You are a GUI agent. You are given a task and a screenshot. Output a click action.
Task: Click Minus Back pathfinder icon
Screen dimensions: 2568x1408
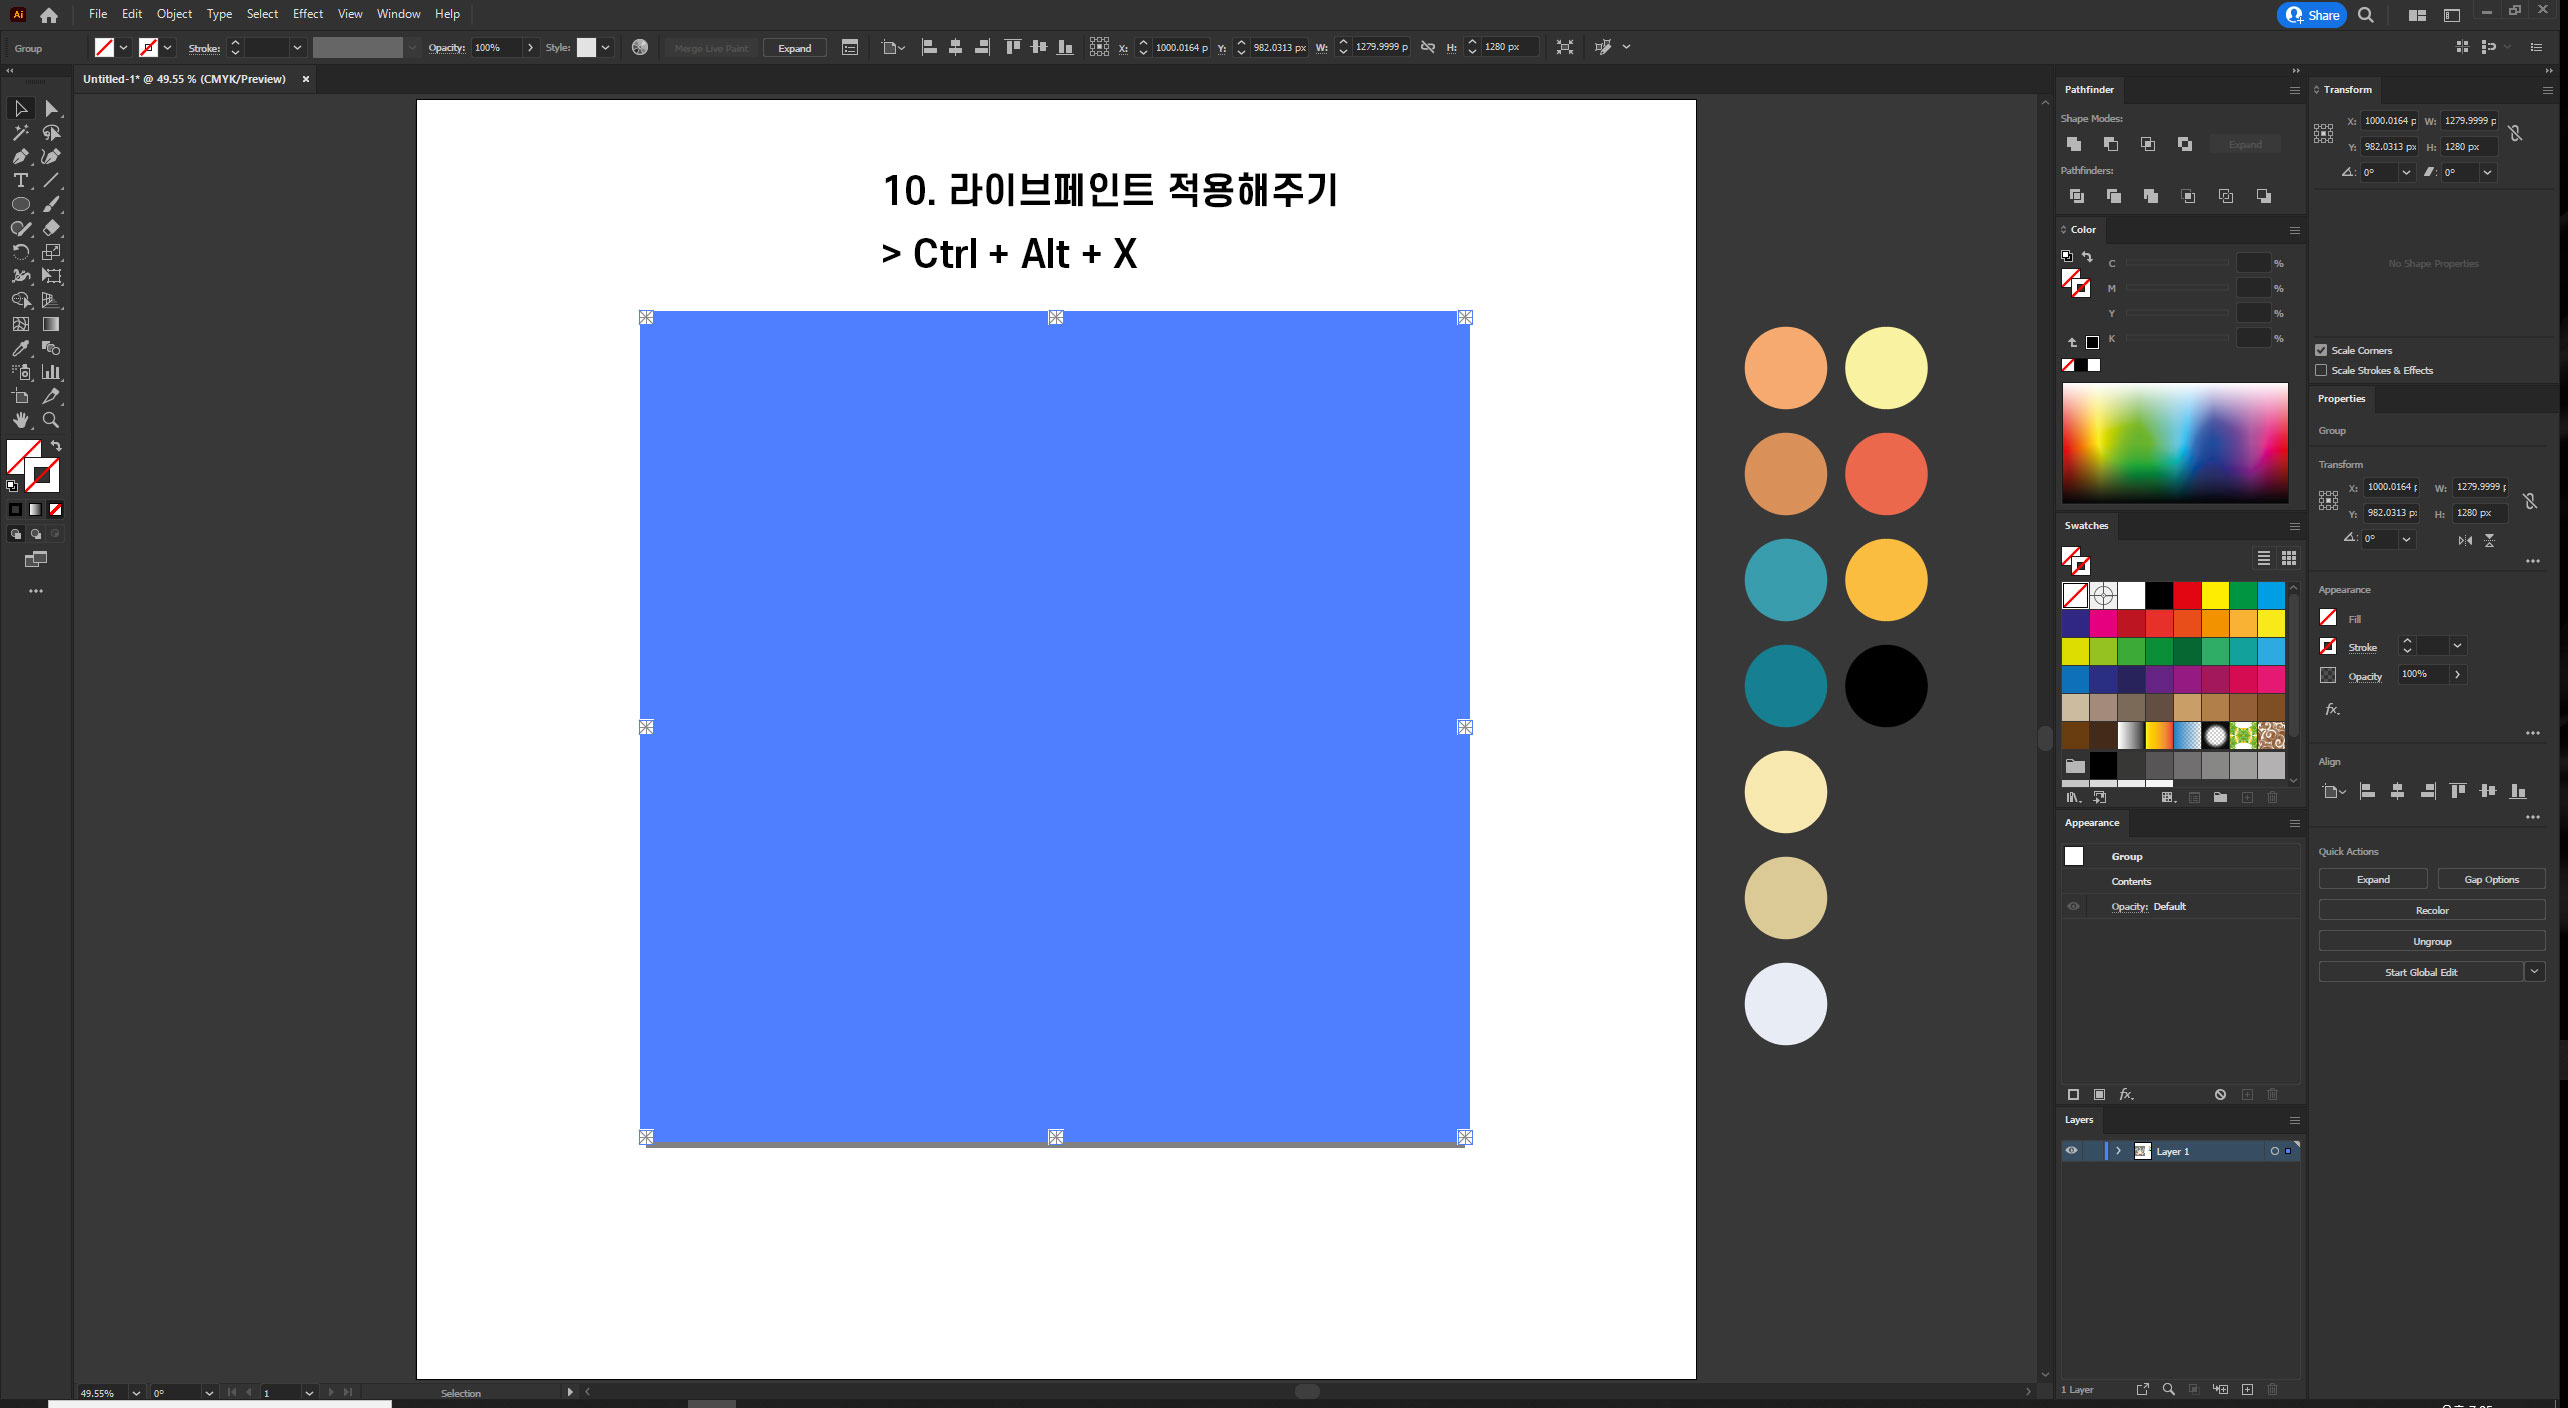point(2264,196)
